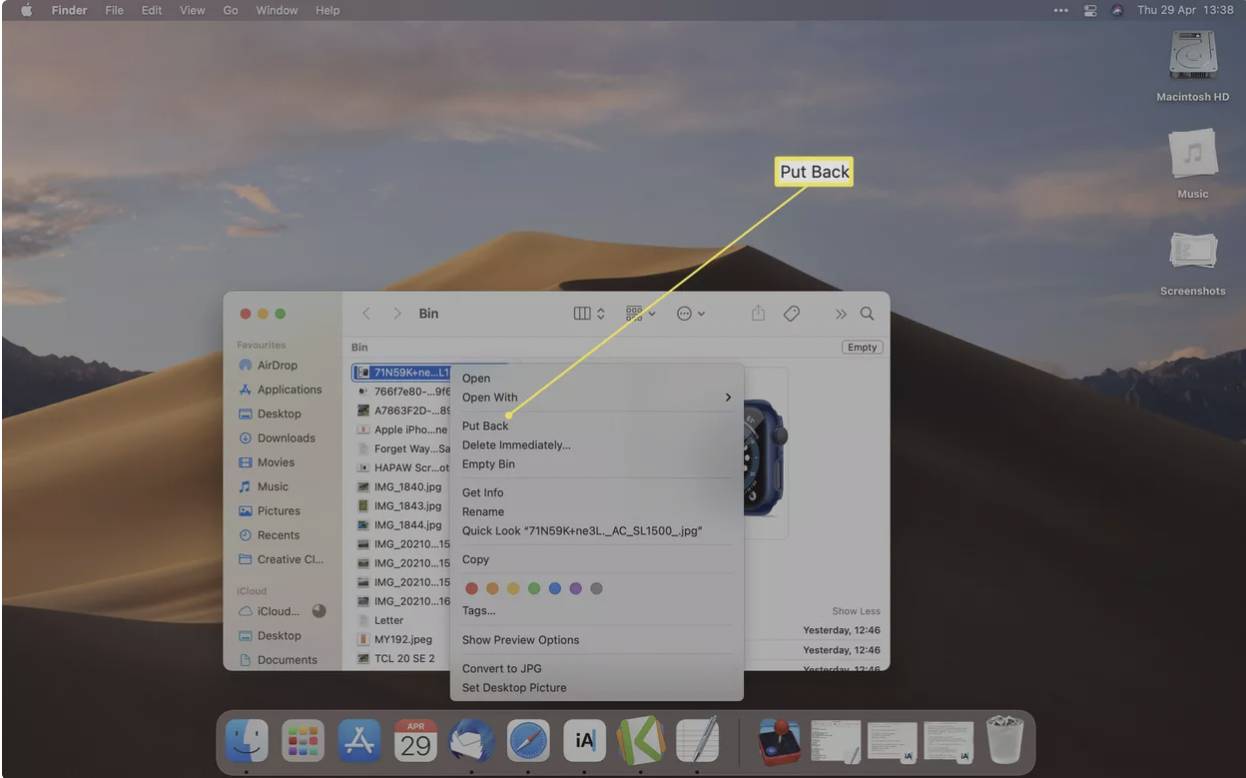Open Launchpad from the Dock

click(x=302, y=741)
